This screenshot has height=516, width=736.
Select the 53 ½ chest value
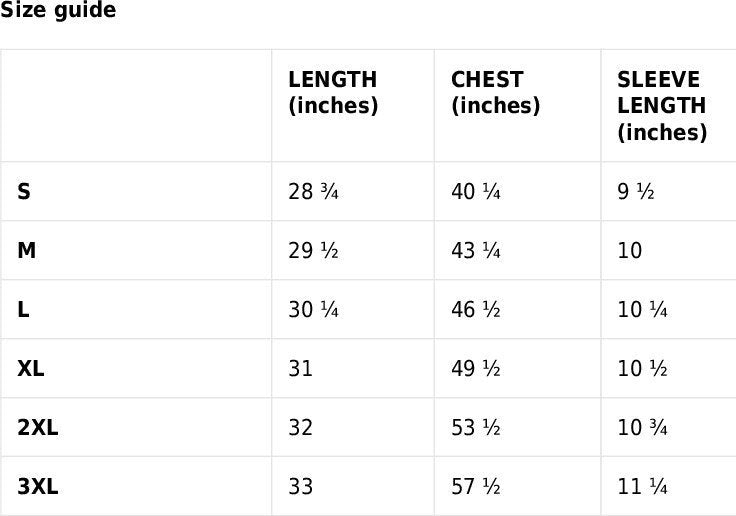click(x=476, y=428)
